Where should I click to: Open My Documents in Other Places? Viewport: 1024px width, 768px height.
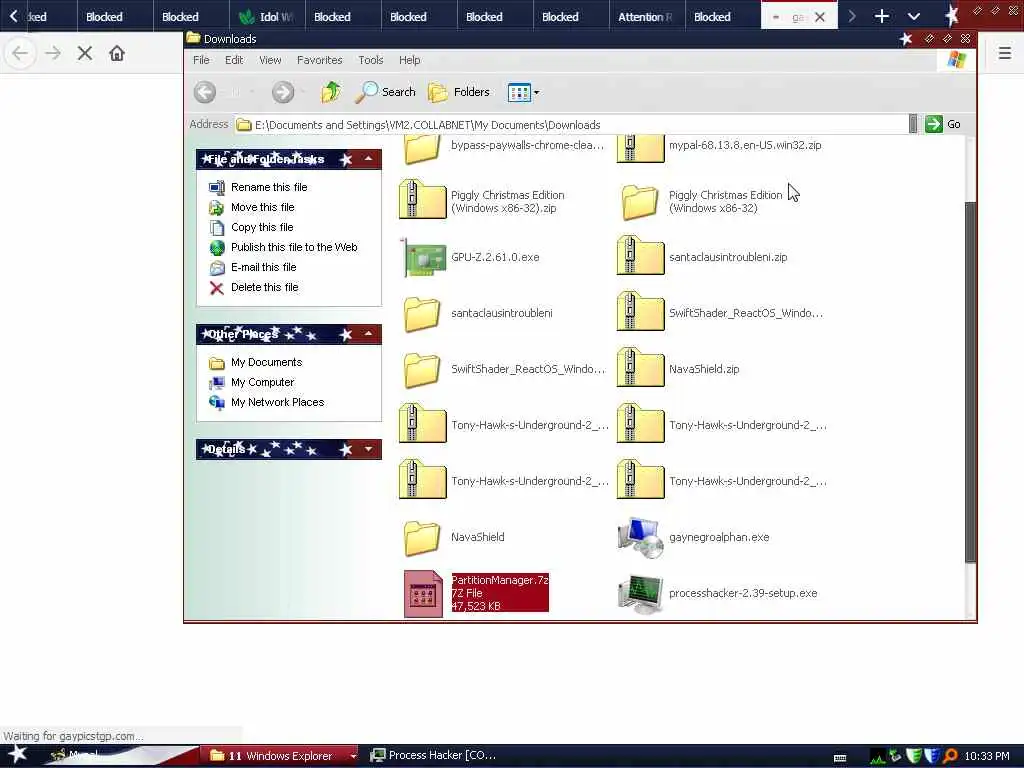(255, 362)
